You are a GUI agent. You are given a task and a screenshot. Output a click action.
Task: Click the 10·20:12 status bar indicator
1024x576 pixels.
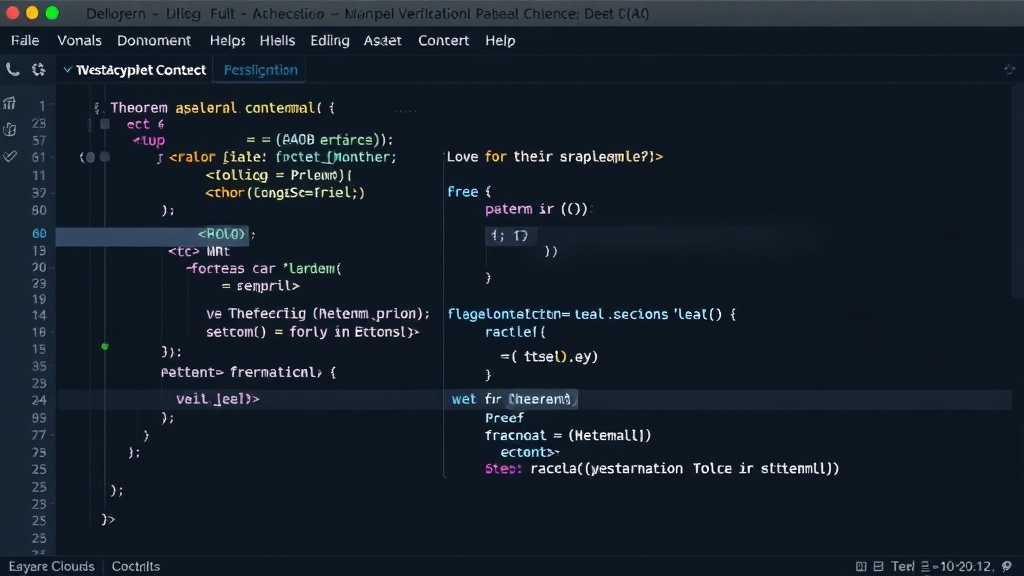coord(965,566)
